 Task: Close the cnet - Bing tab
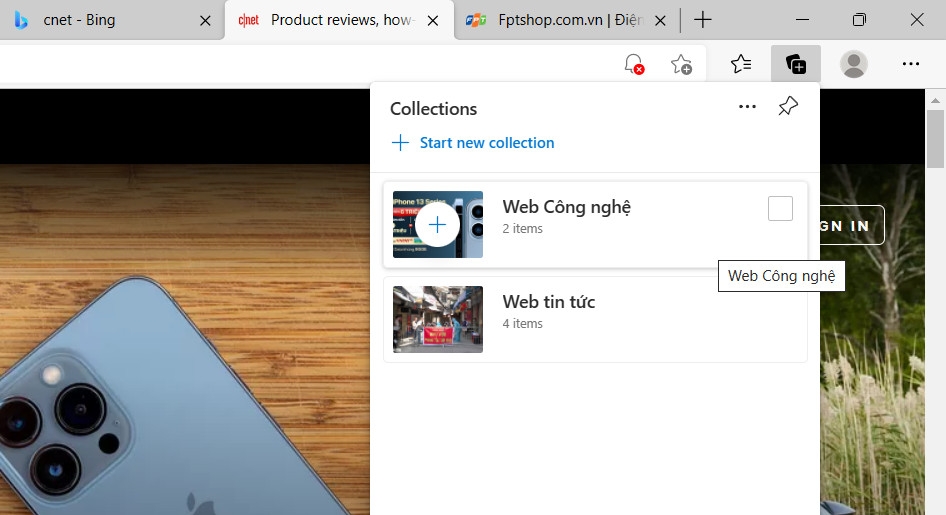tap(205, 21)
